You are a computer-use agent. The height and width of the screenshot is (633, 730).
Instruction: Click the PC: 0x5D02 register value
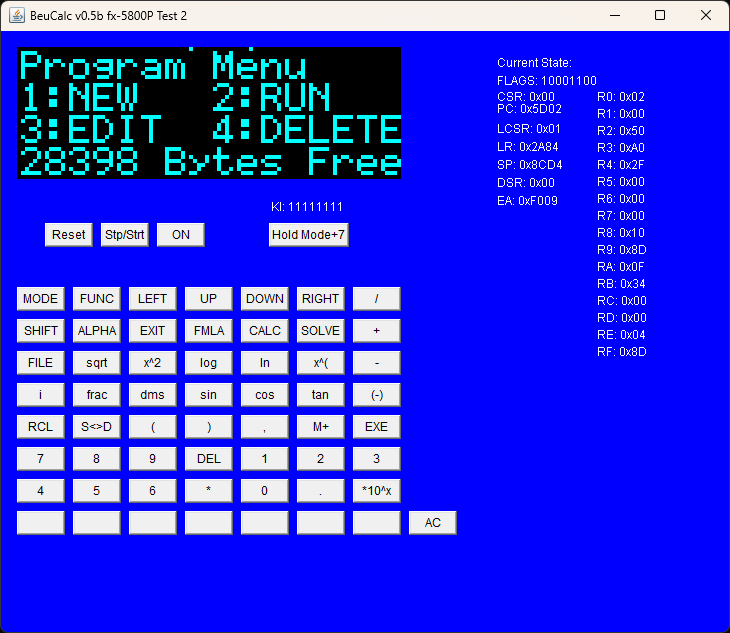point(529,109)
